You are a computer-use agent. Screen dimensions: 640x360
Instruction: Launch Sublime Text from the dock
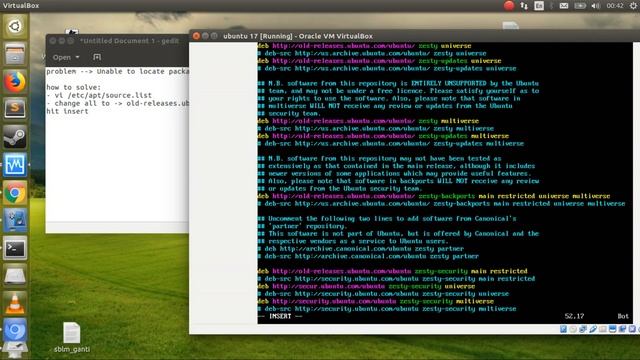pos(15,109)
